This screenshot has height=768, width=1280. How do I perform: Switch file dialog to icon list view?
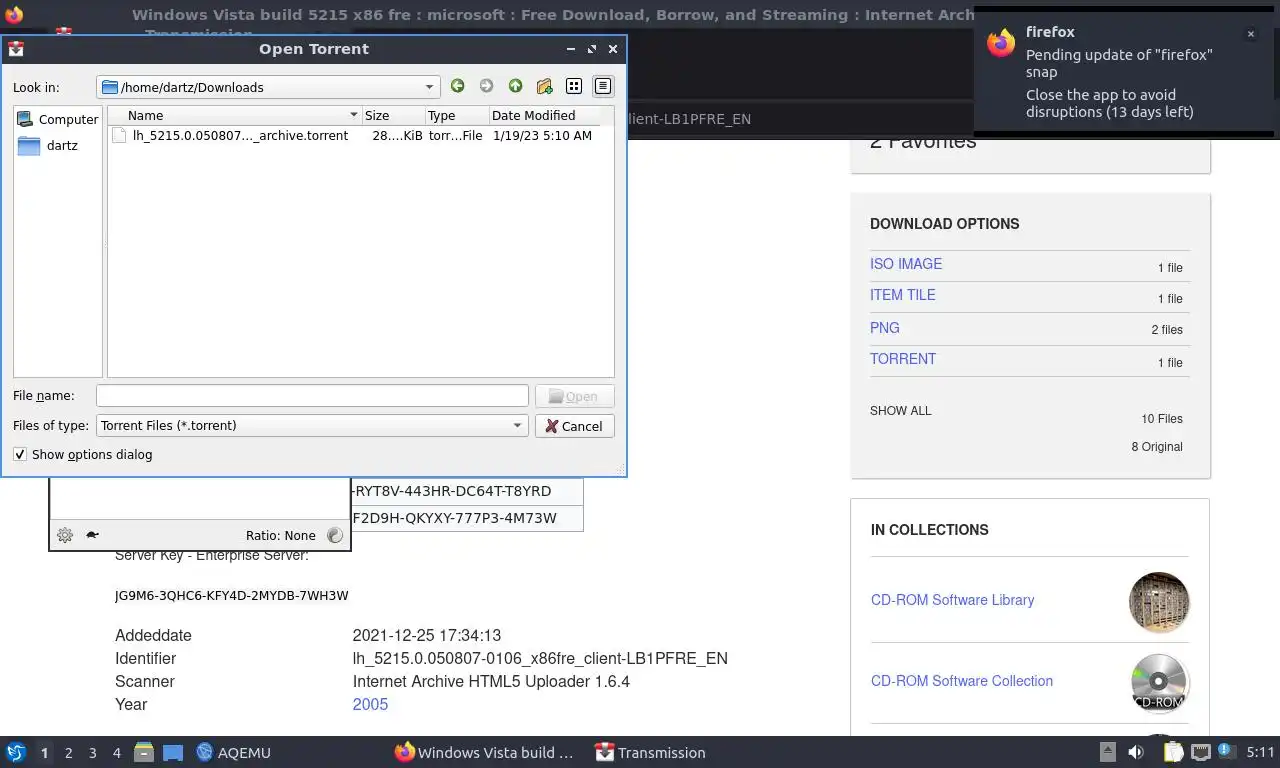point(574,86)
